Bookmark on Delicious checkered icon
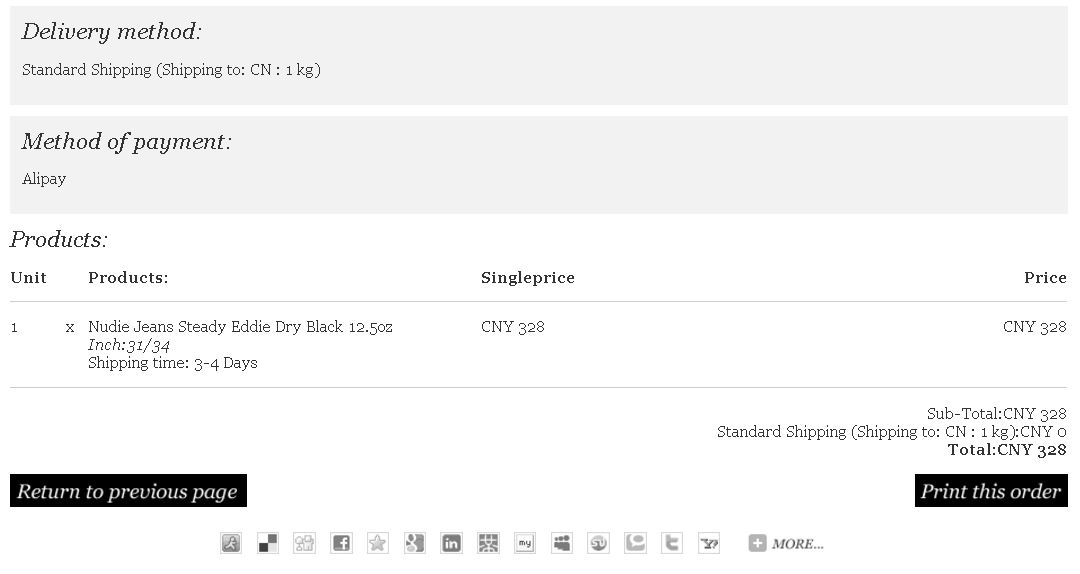 [268, 543]
